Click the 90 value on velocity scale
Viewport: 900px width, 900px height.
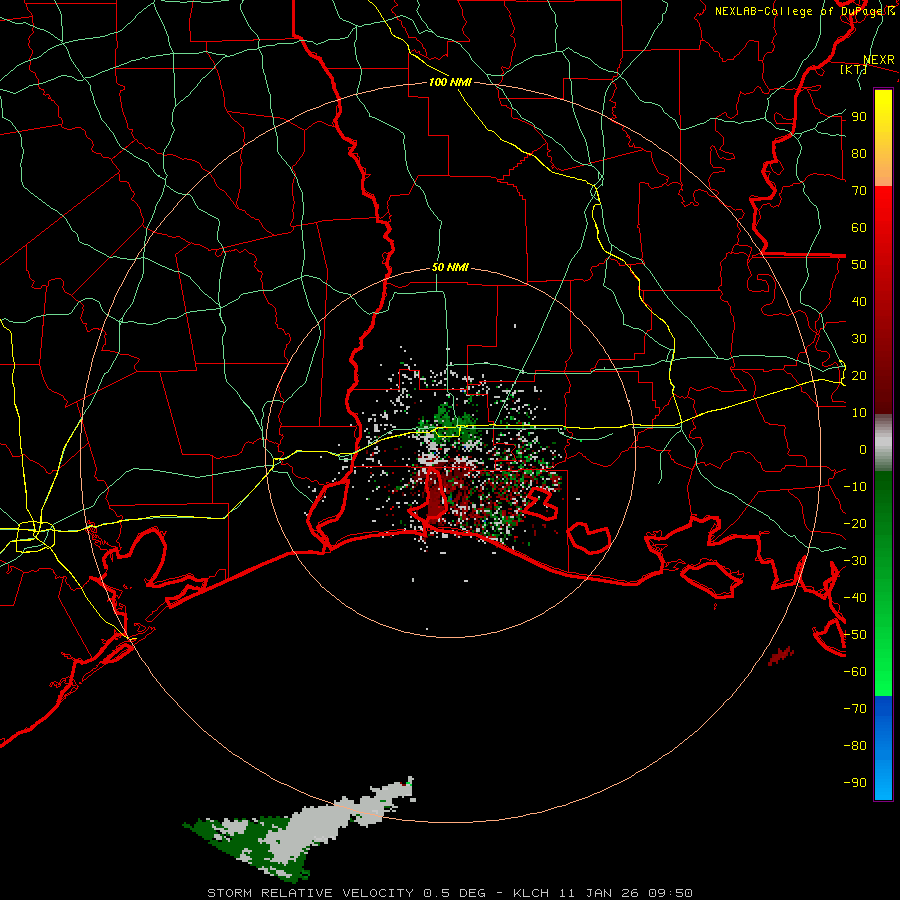(859, 117)
